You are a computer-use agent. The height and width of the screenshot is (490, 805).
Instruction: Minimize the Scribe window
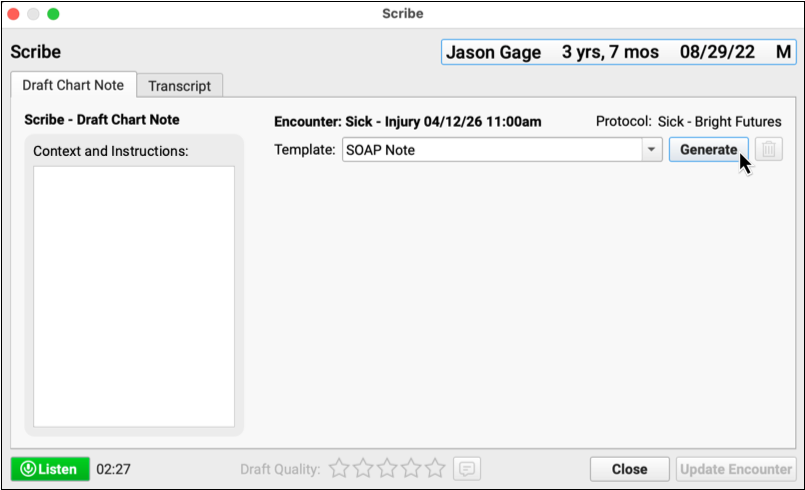coord(34,14)
